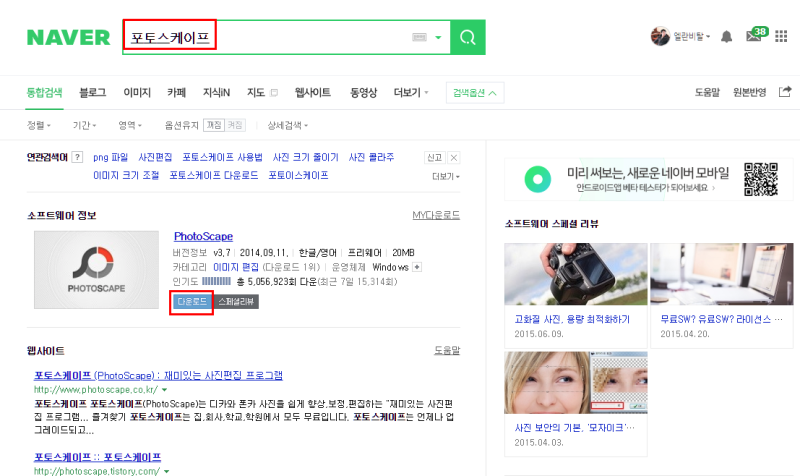Expand the search box autocomplete arrow
This screenshot has width=800, height=476.
tap(438, 37)
